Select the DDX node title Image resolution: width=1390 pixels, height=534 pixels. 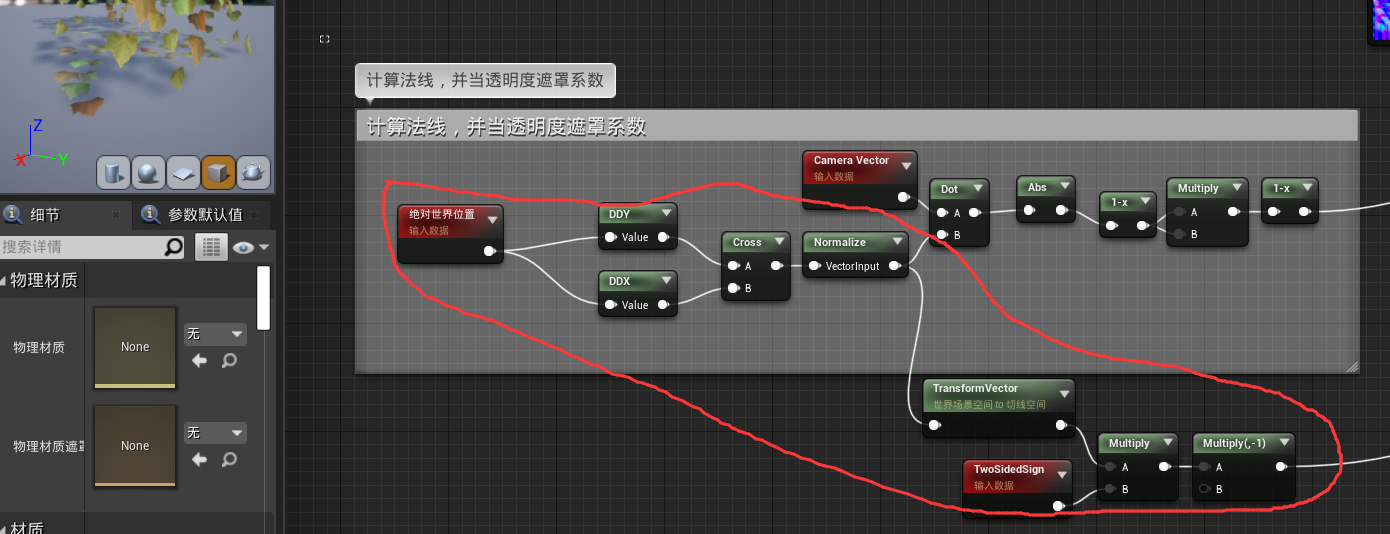tap(619, 282)
